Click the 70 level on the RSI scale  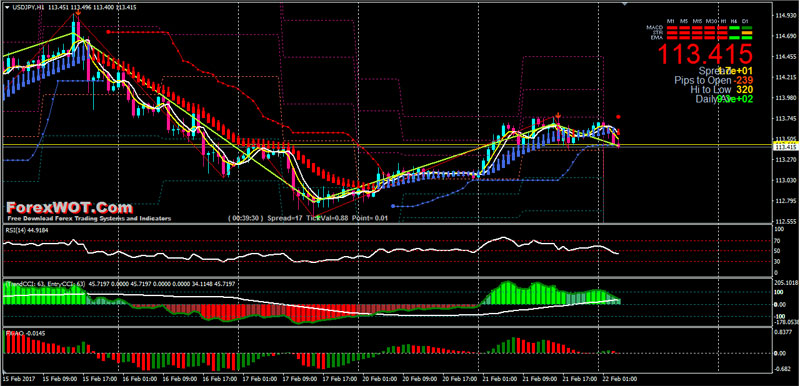tap(778, 241)
